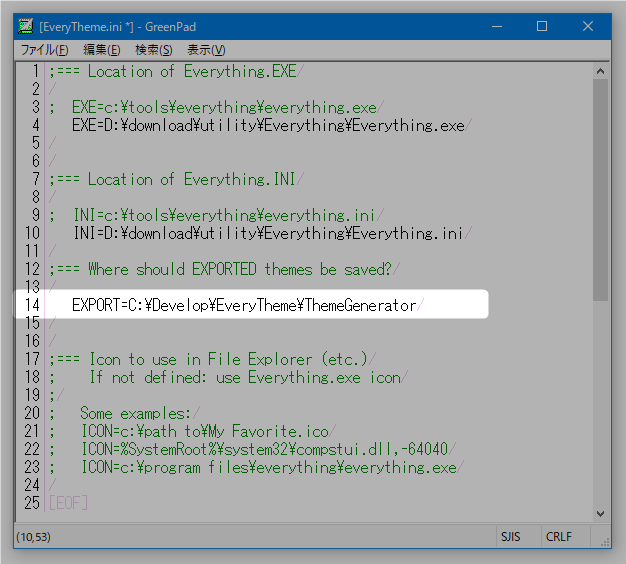Maximize the GreenPad window

tap(542, 26)
